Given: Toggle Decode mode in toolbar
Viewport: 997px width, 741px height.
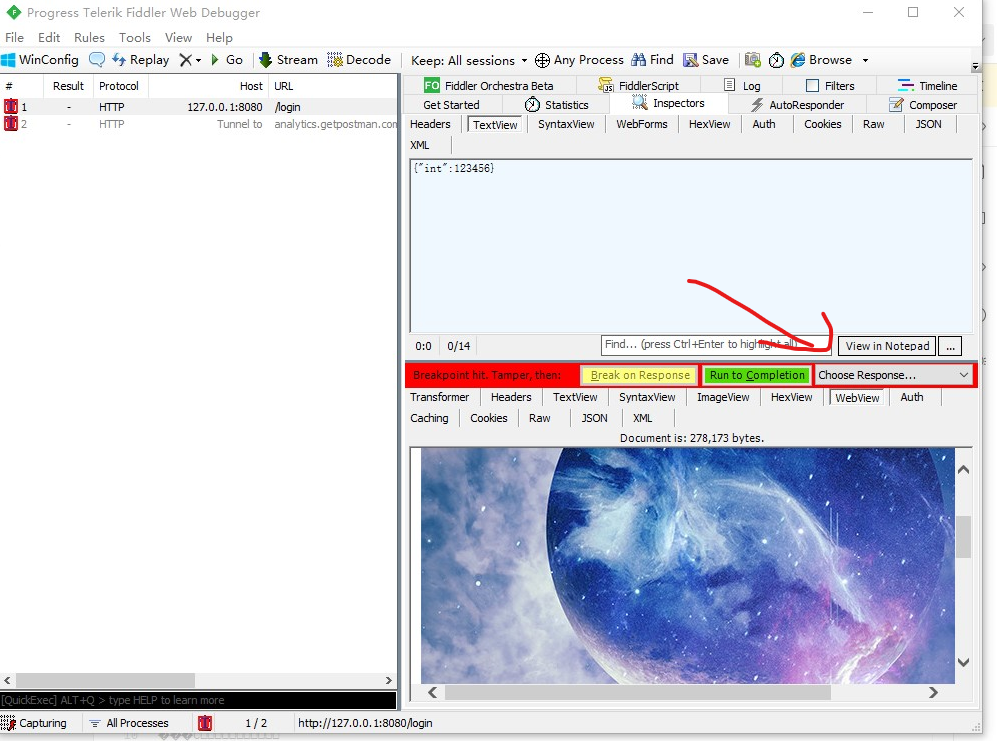Looking at the screenshot, I should pyautogui.click(x=359, y=60).
